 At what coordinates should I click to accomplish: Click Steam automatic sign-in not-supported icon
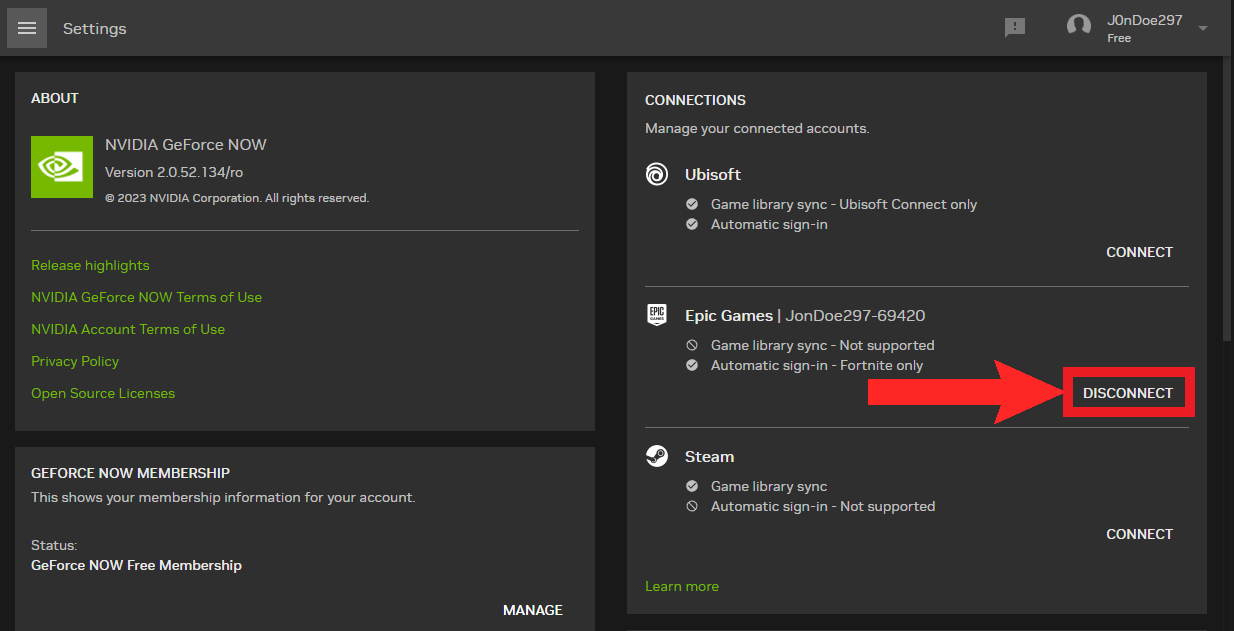692,507
